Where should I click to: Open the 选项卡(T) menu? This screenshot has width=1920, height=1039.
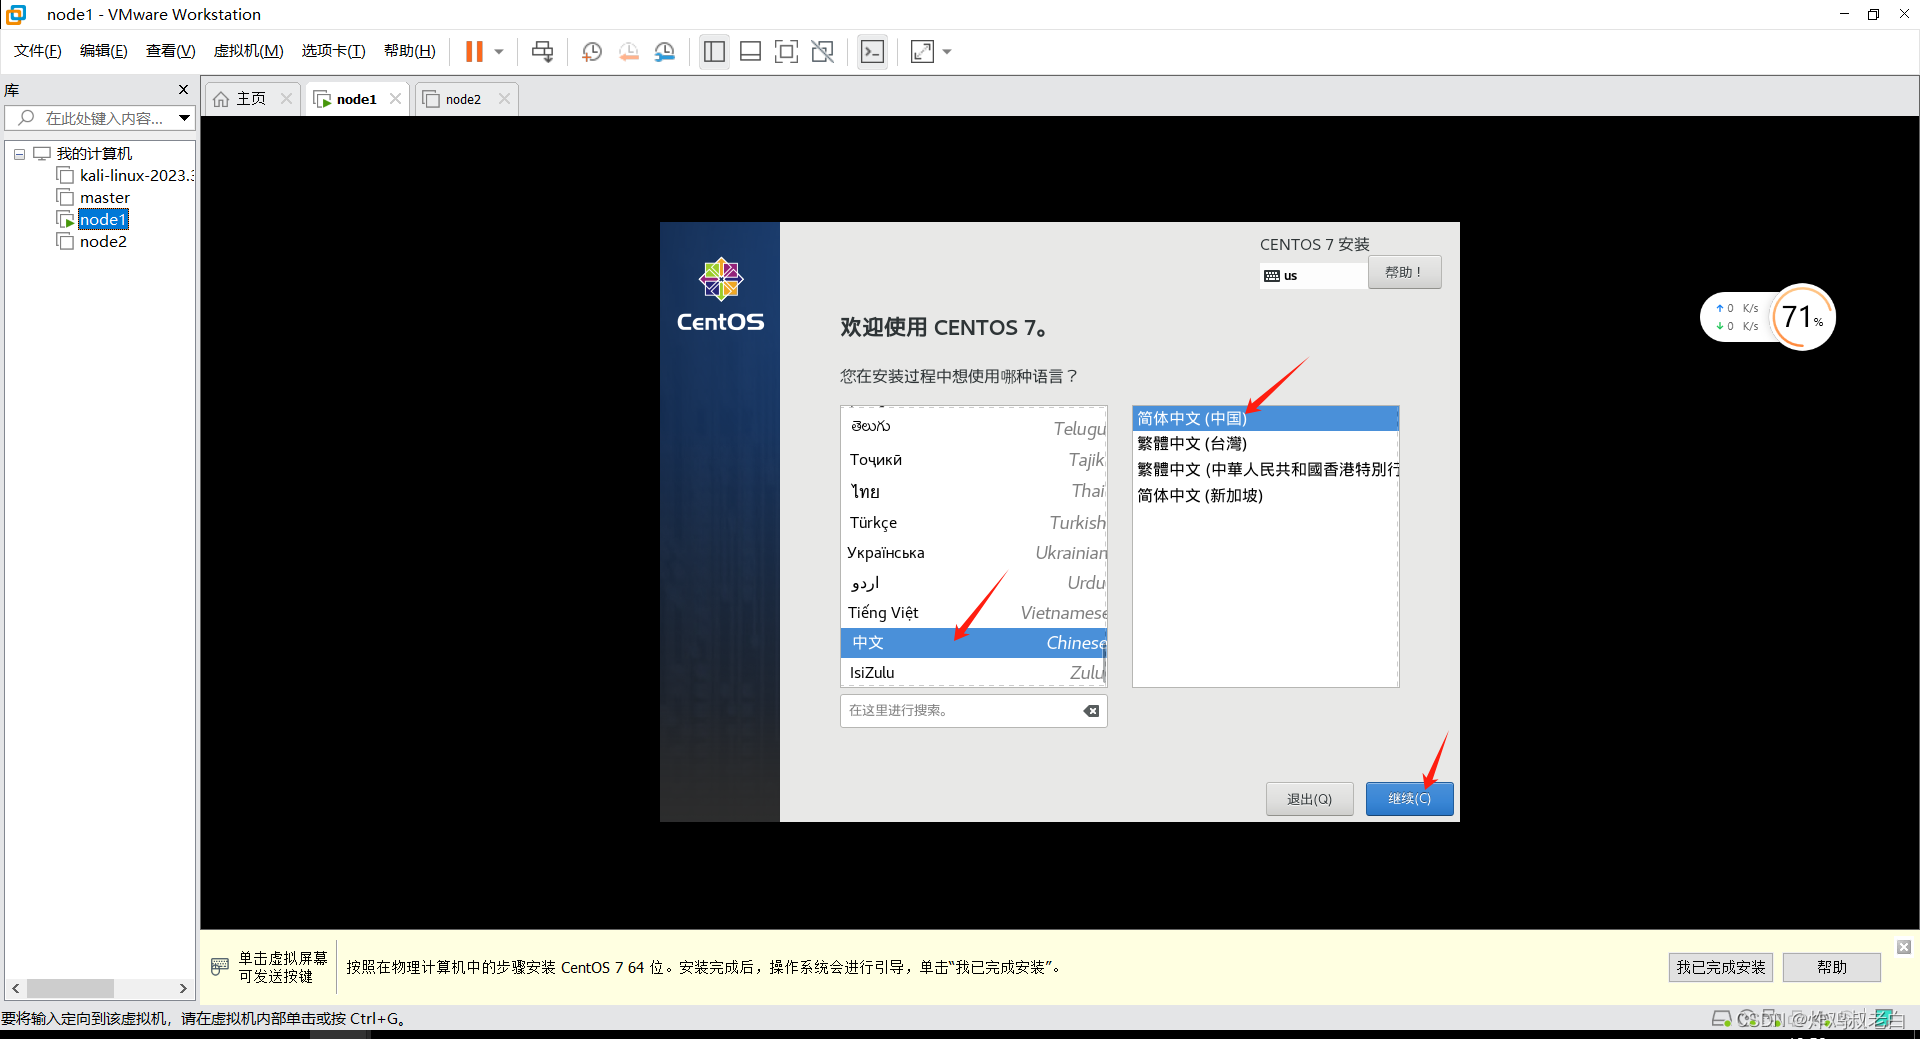point(334,51)
